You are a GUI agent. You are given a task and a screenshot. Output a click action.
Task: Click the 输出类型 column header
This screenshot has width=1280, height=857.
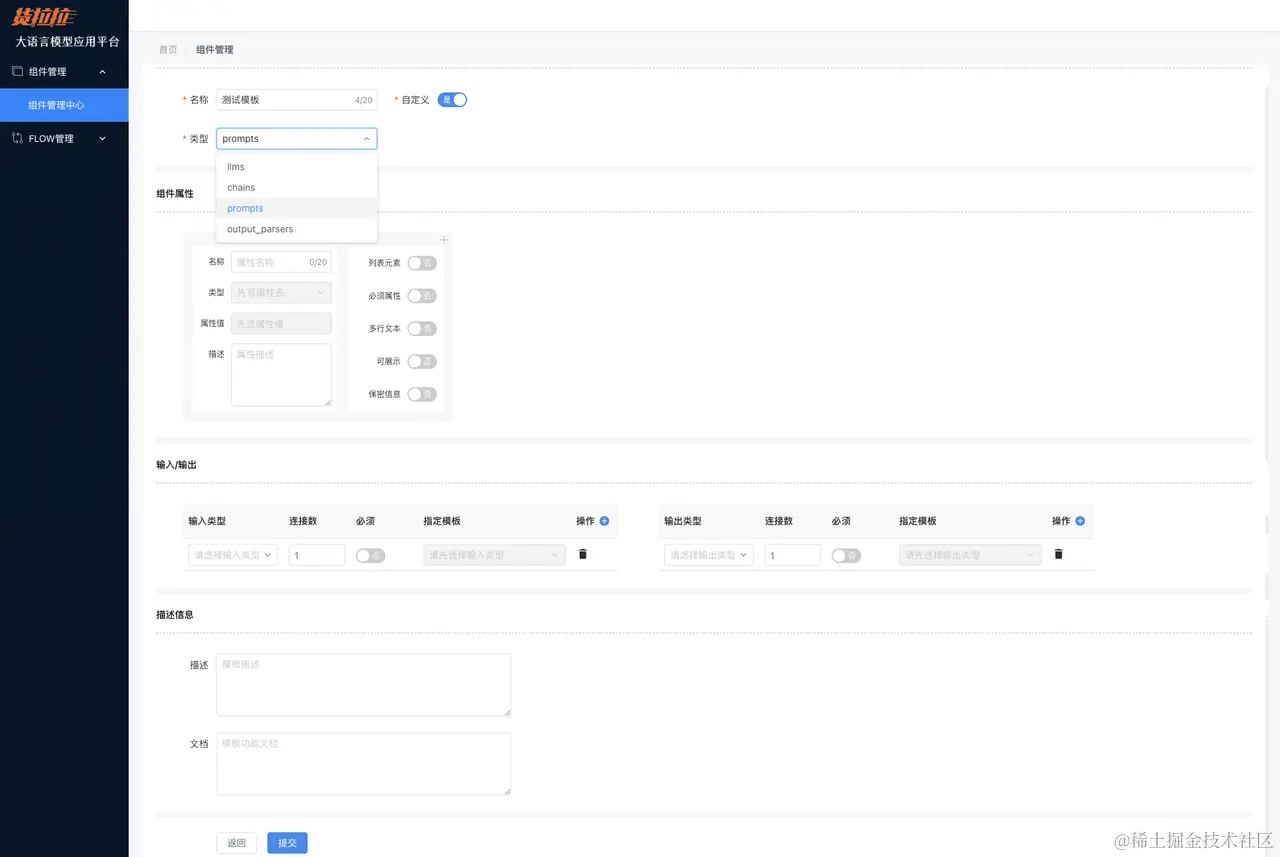(683, 521)
